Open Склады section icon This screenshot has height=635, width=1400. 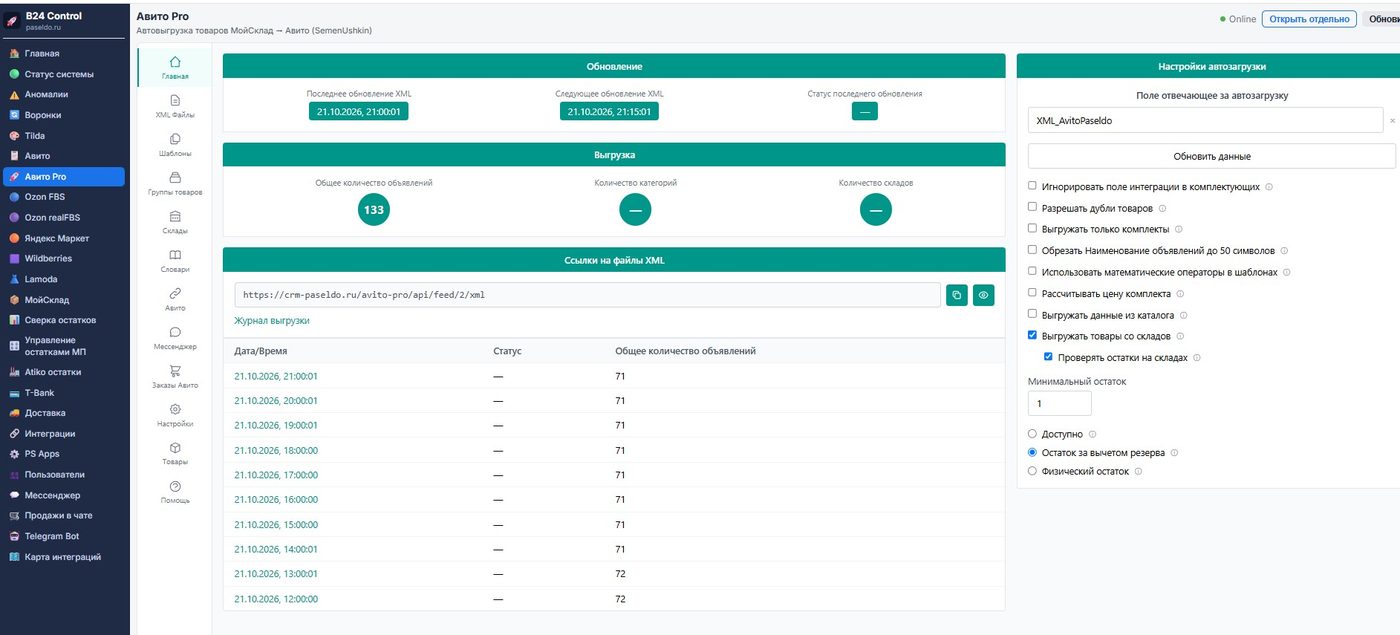[x=175, y=216]
